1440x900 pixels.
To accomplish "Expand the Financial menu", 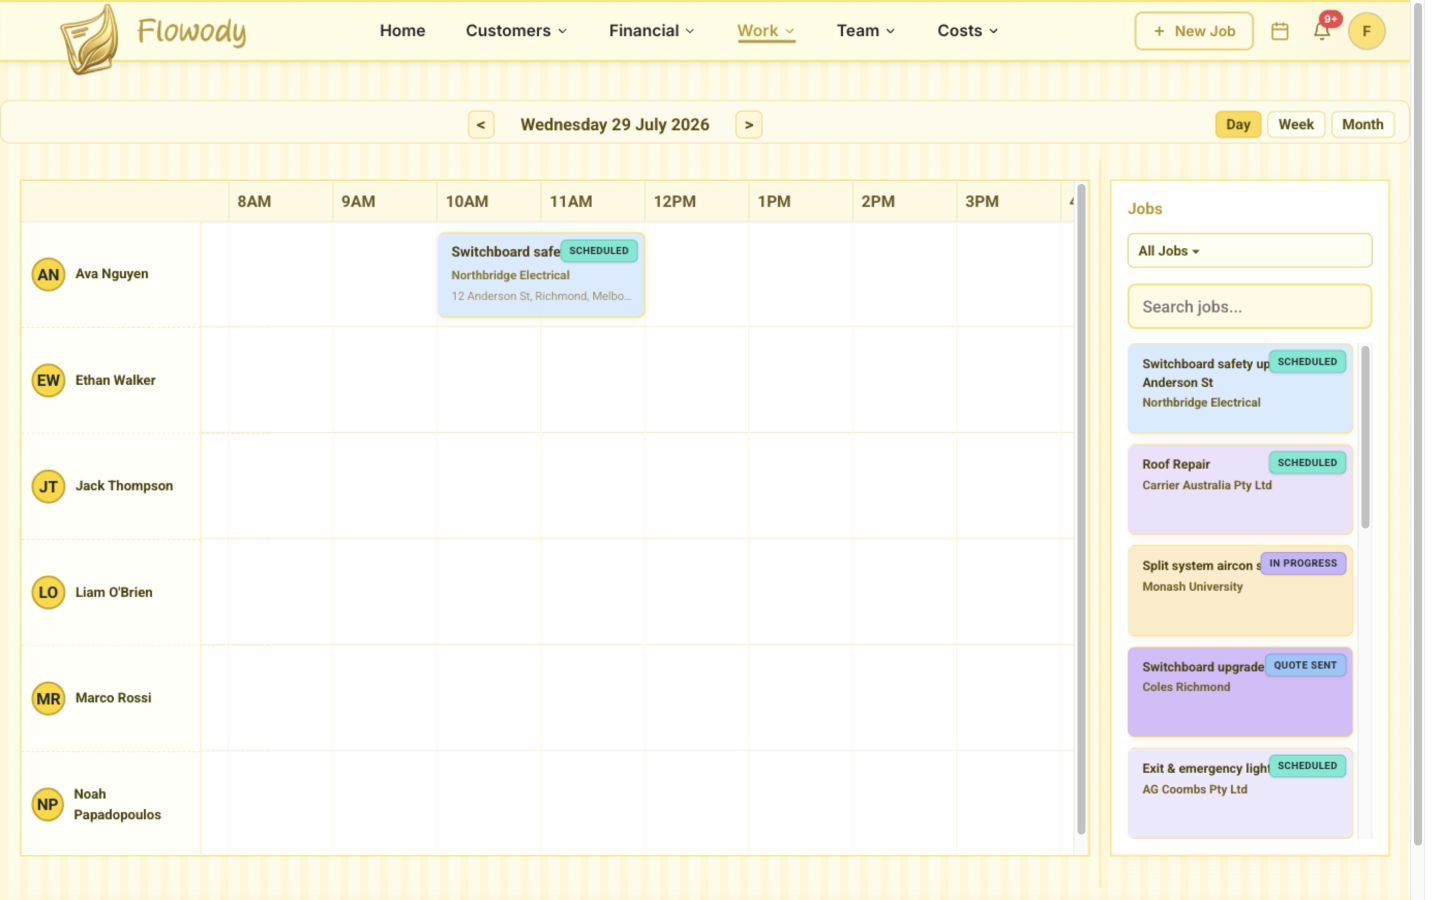I will point(651,31).
